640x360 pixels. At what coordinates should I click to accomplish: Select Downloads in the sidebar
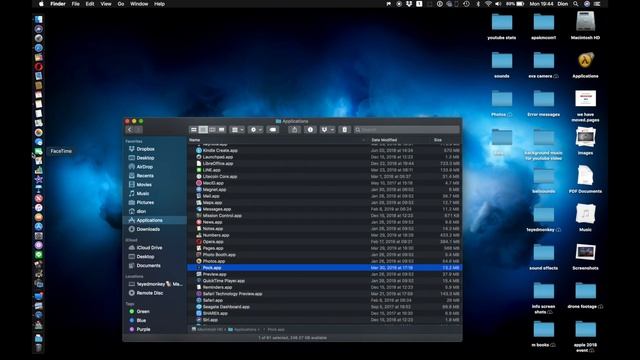(148, 229)
